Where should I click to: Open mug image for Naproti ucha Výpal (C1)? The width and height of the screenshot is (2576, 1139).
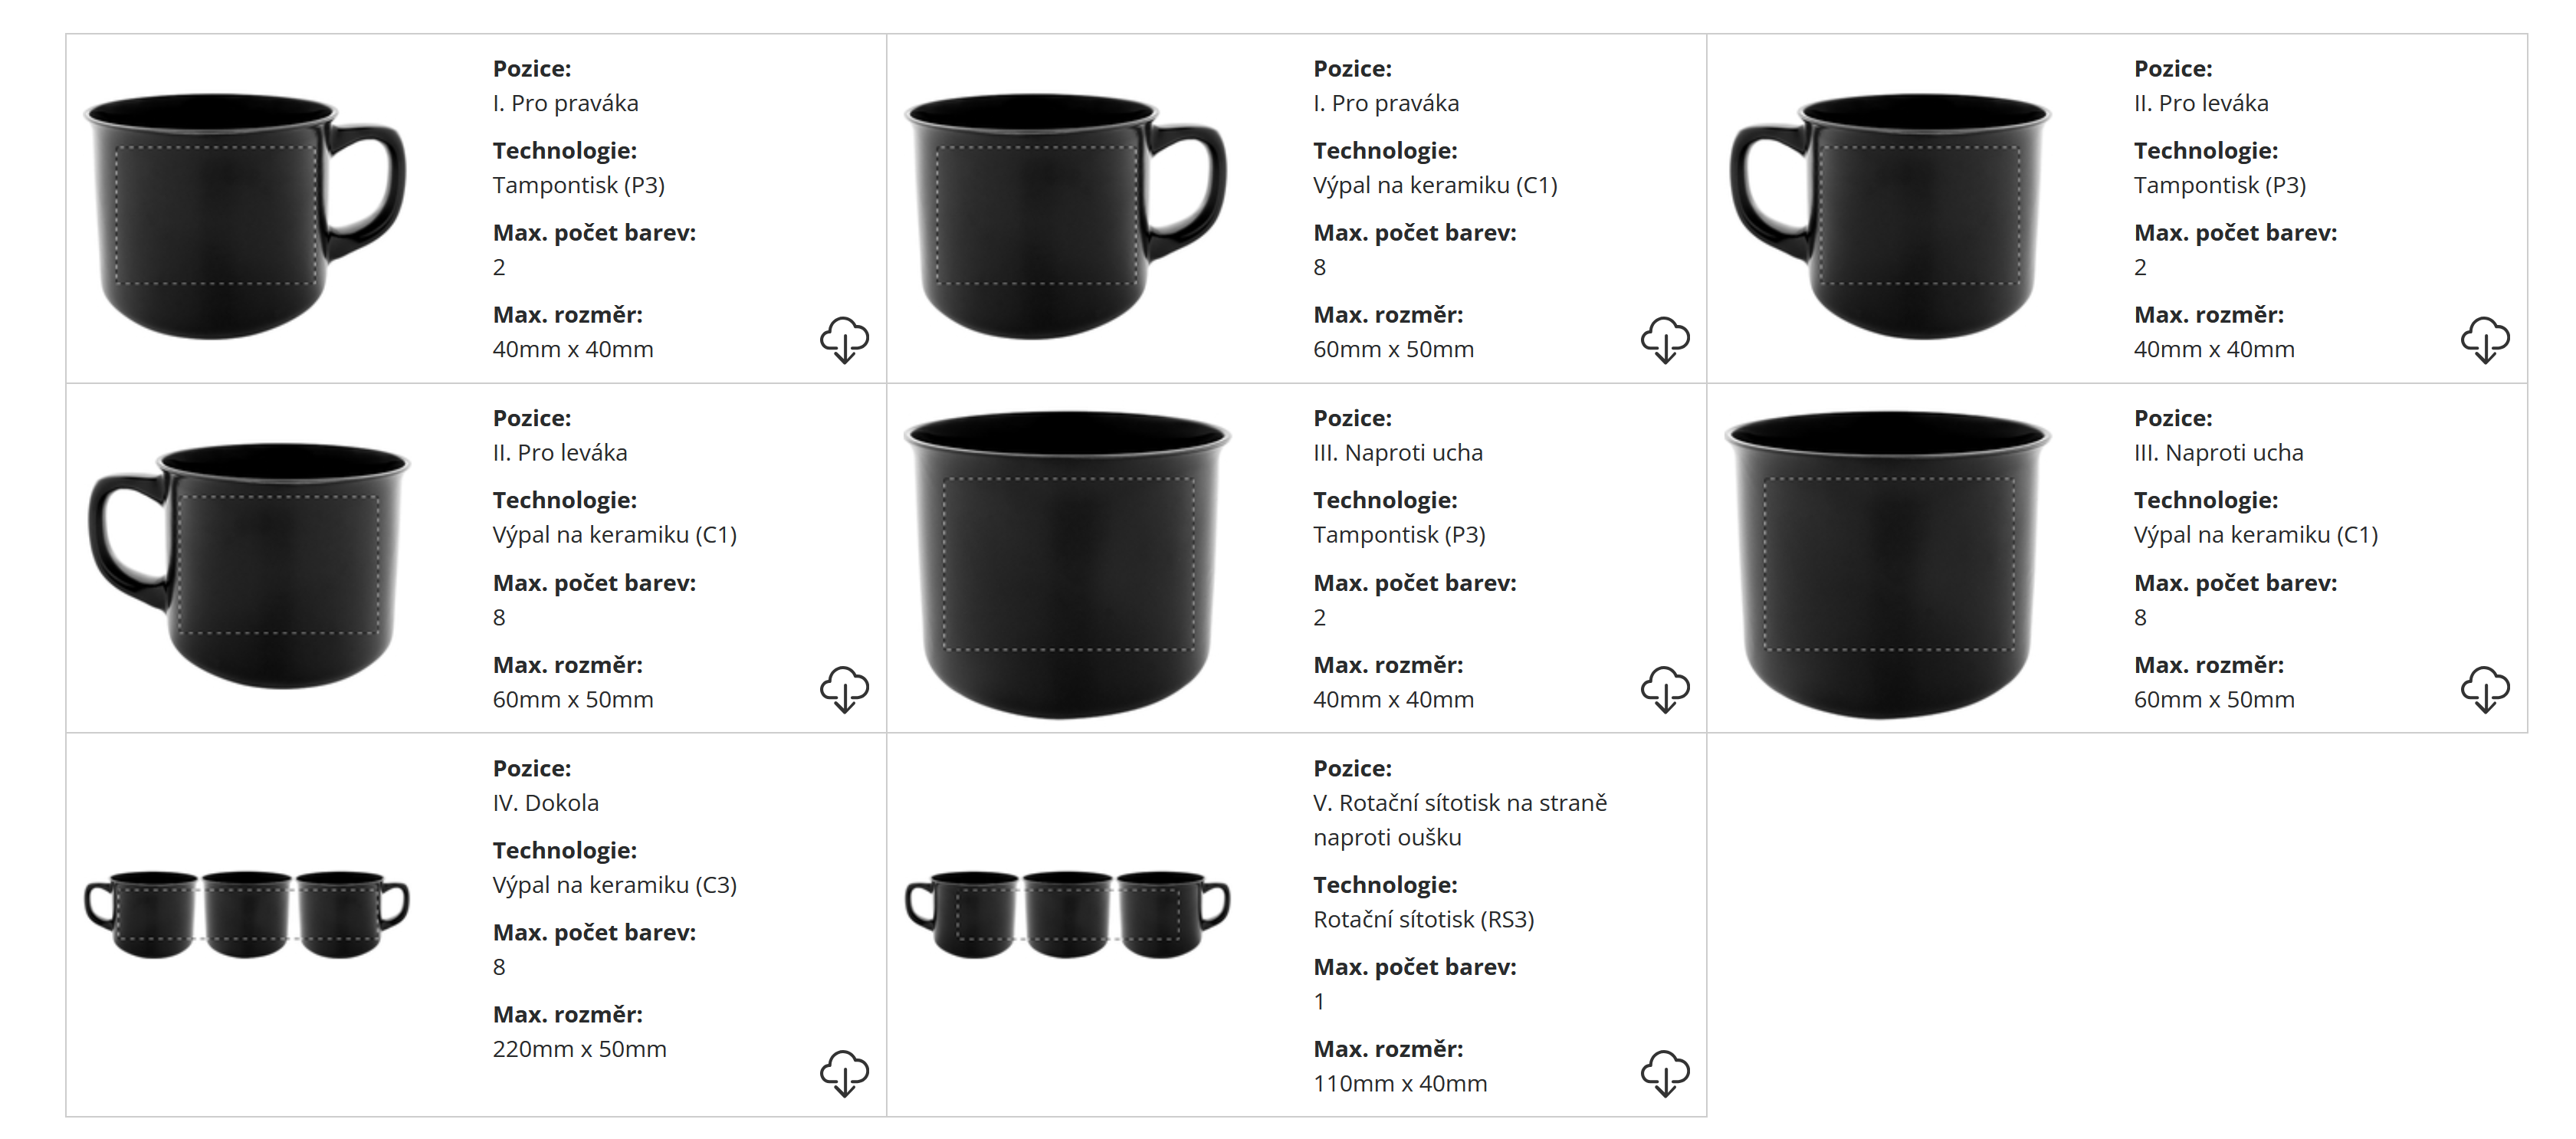[1888, 565]
